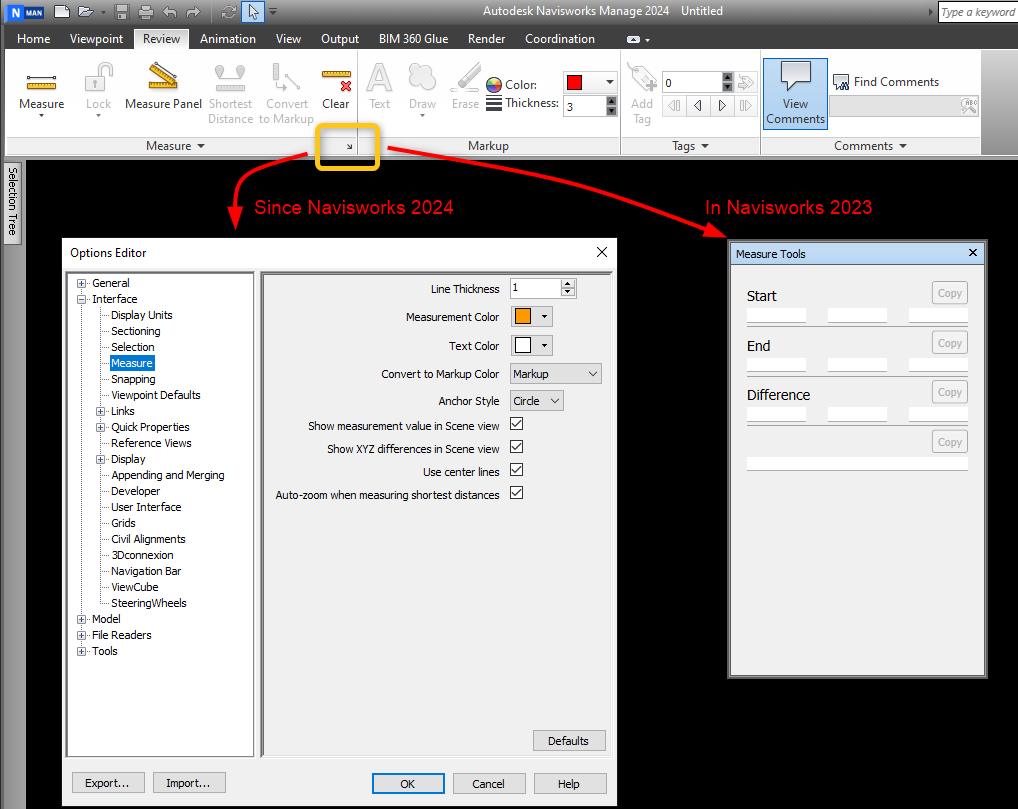The height and width of the screenshot is (809, 1018).
Task: Click the Find Comments icon
Action: [841, 82]
